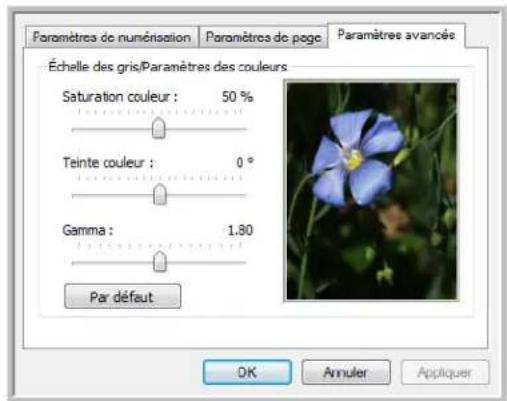Click the 1.80 gamma value

240,230
